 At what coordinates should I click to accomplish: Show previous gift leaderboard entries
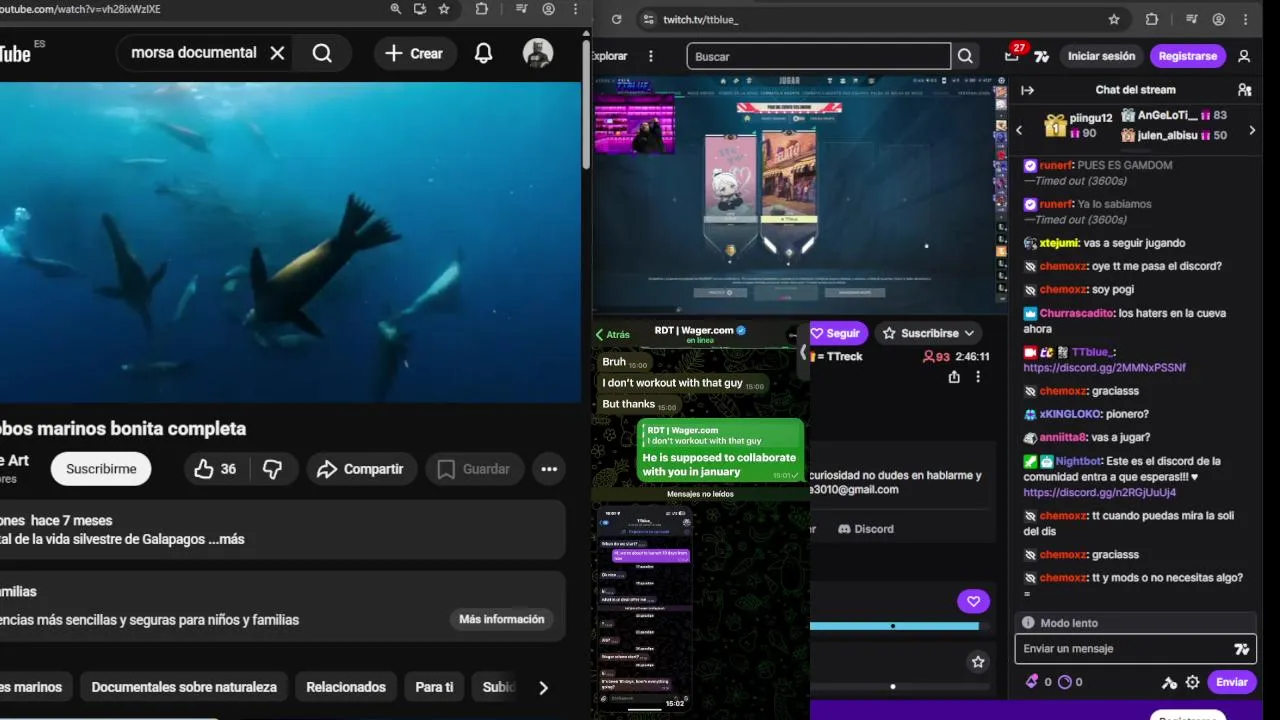(1019, 130)
